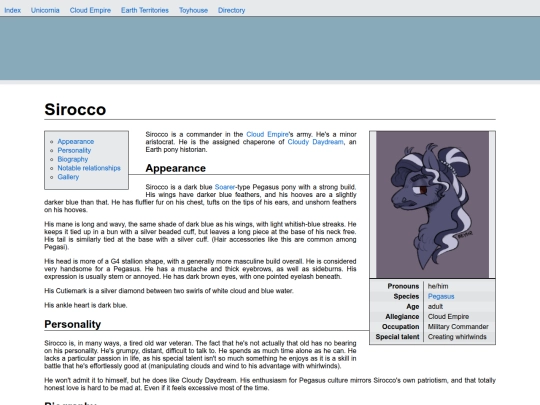The image size is (540, 405).
Task: Visit the Toyhouse link
Action: point(193,10)
